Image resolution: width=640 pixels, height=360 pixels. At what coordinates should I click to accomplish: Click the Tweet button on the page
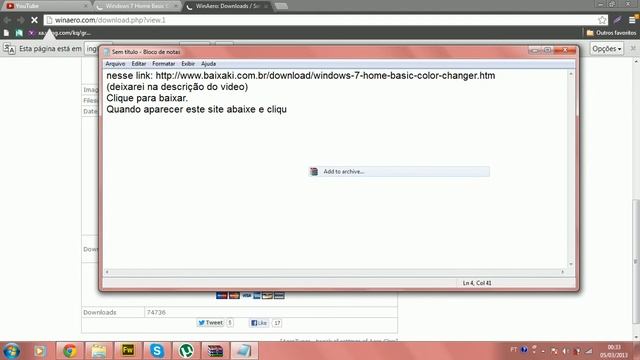[x=211, y=323]
